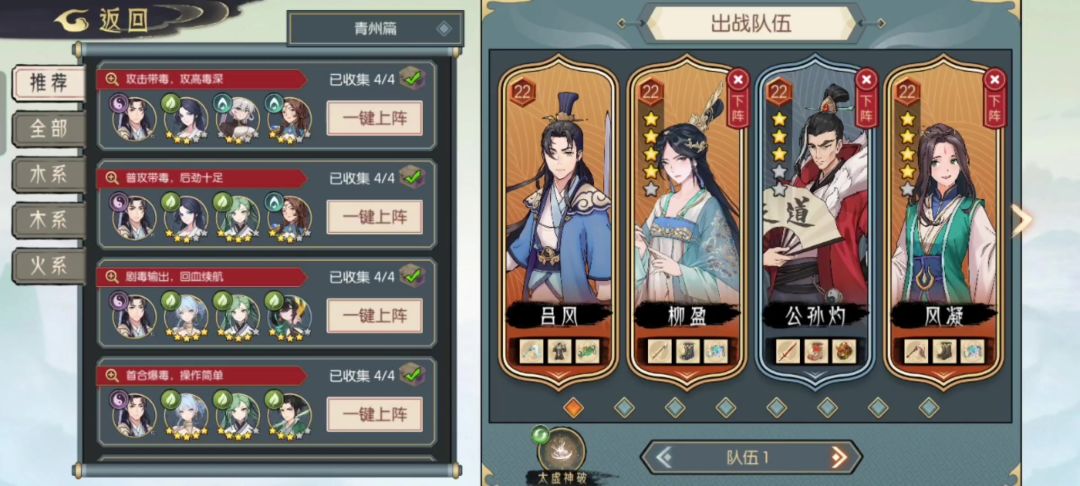The height and width of the screenshot is (486, 1080).
Task: Select 吕风's first equipment slot icon
Action: pyautogui.click(x=532, y=350)
